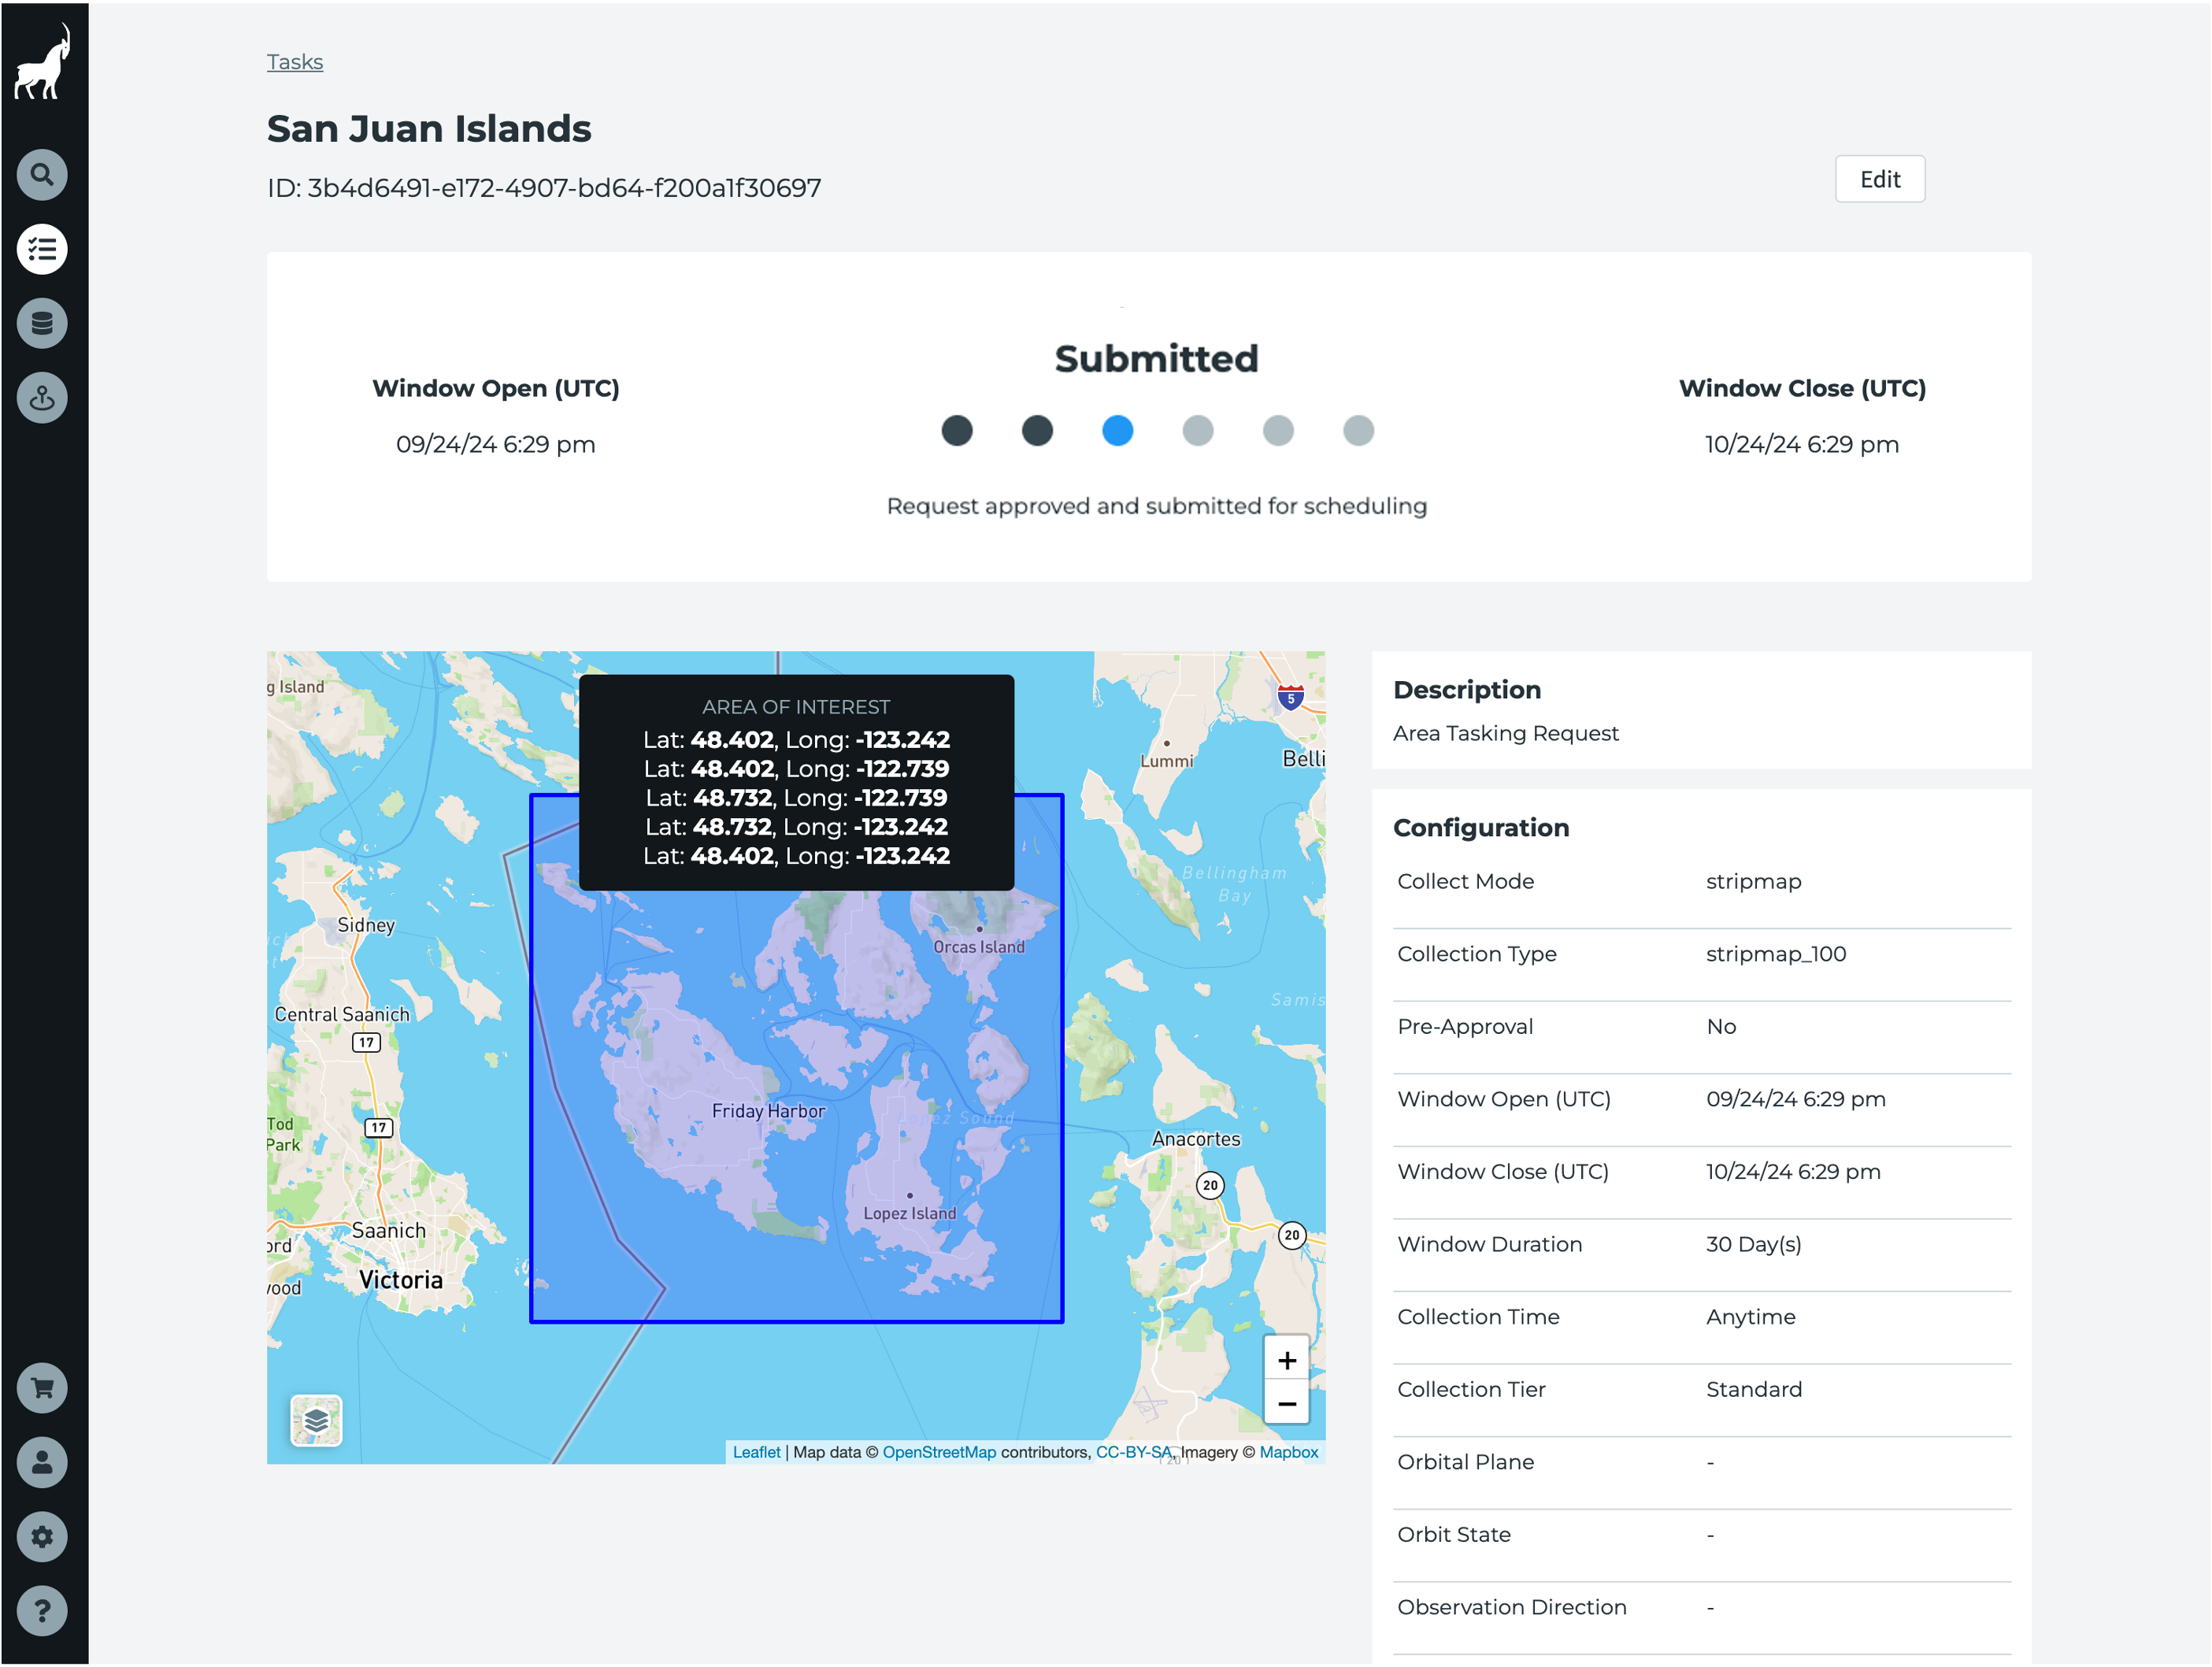Click the Area Tasking Request description text
The height and width of the screenshot is (1667, 2212).
click(1506, 734)
